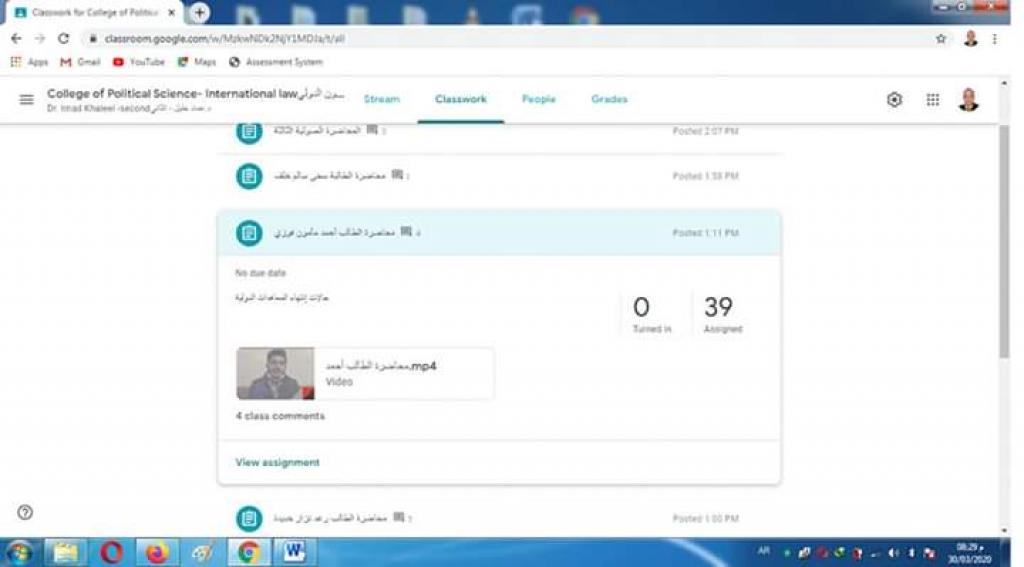Click the browser back arrow
Viewport: 1024px width, 567px height.
coord(16,38)
